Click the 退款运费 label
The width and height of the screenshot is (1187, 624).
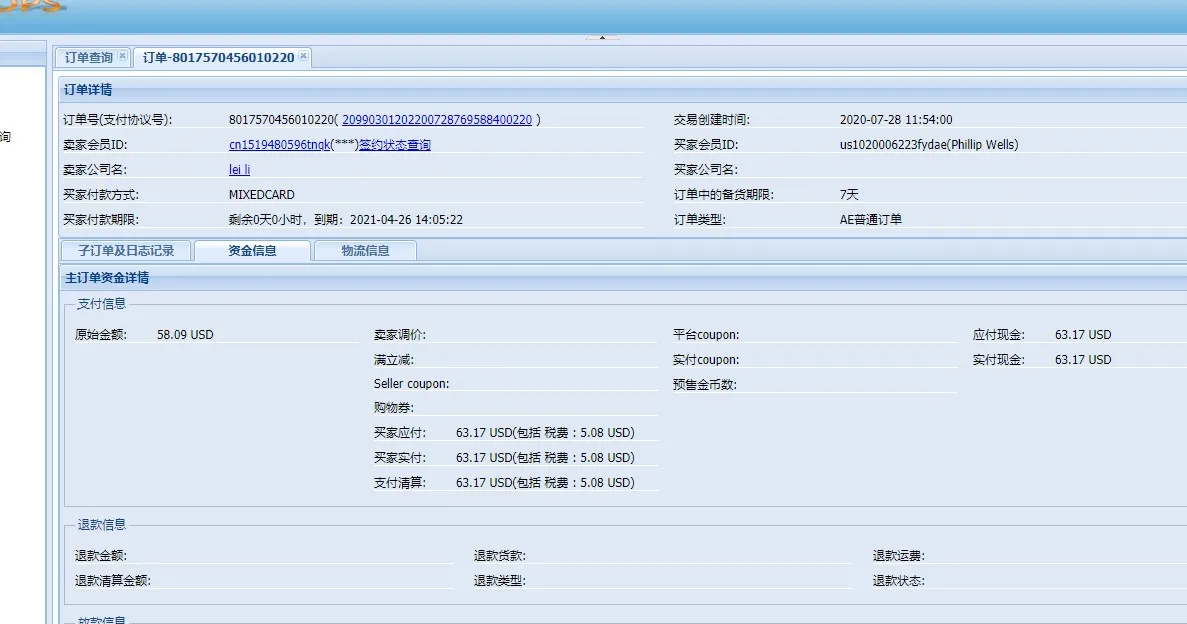[899, 556]
